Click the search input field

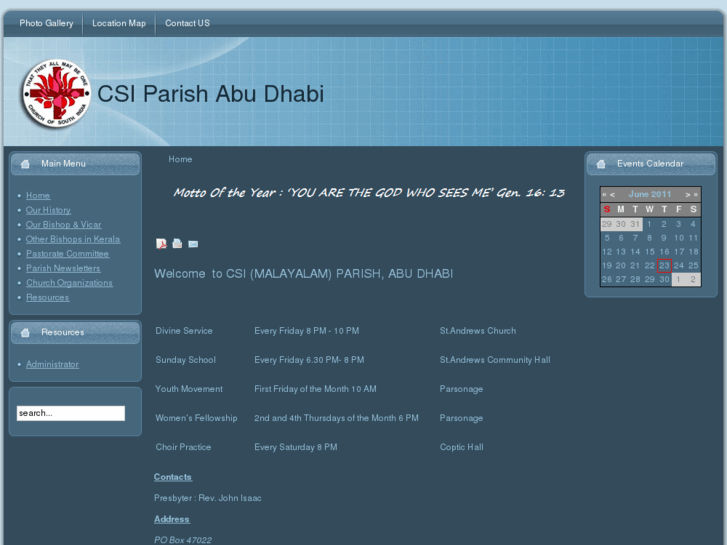click(x=71, y=413)
